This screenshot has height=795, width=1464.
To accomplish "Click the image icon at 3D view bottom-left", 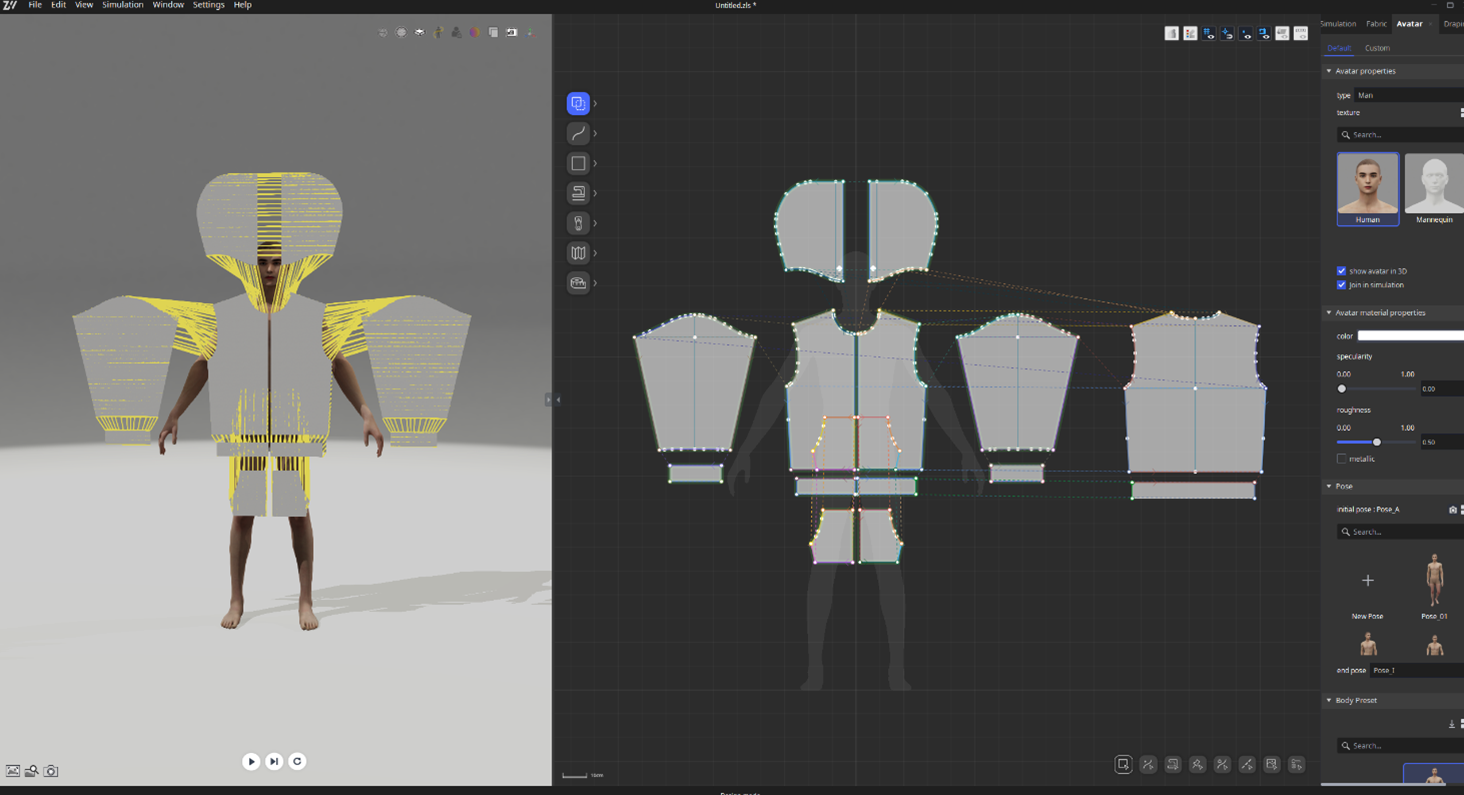I will tap(13, 771).
